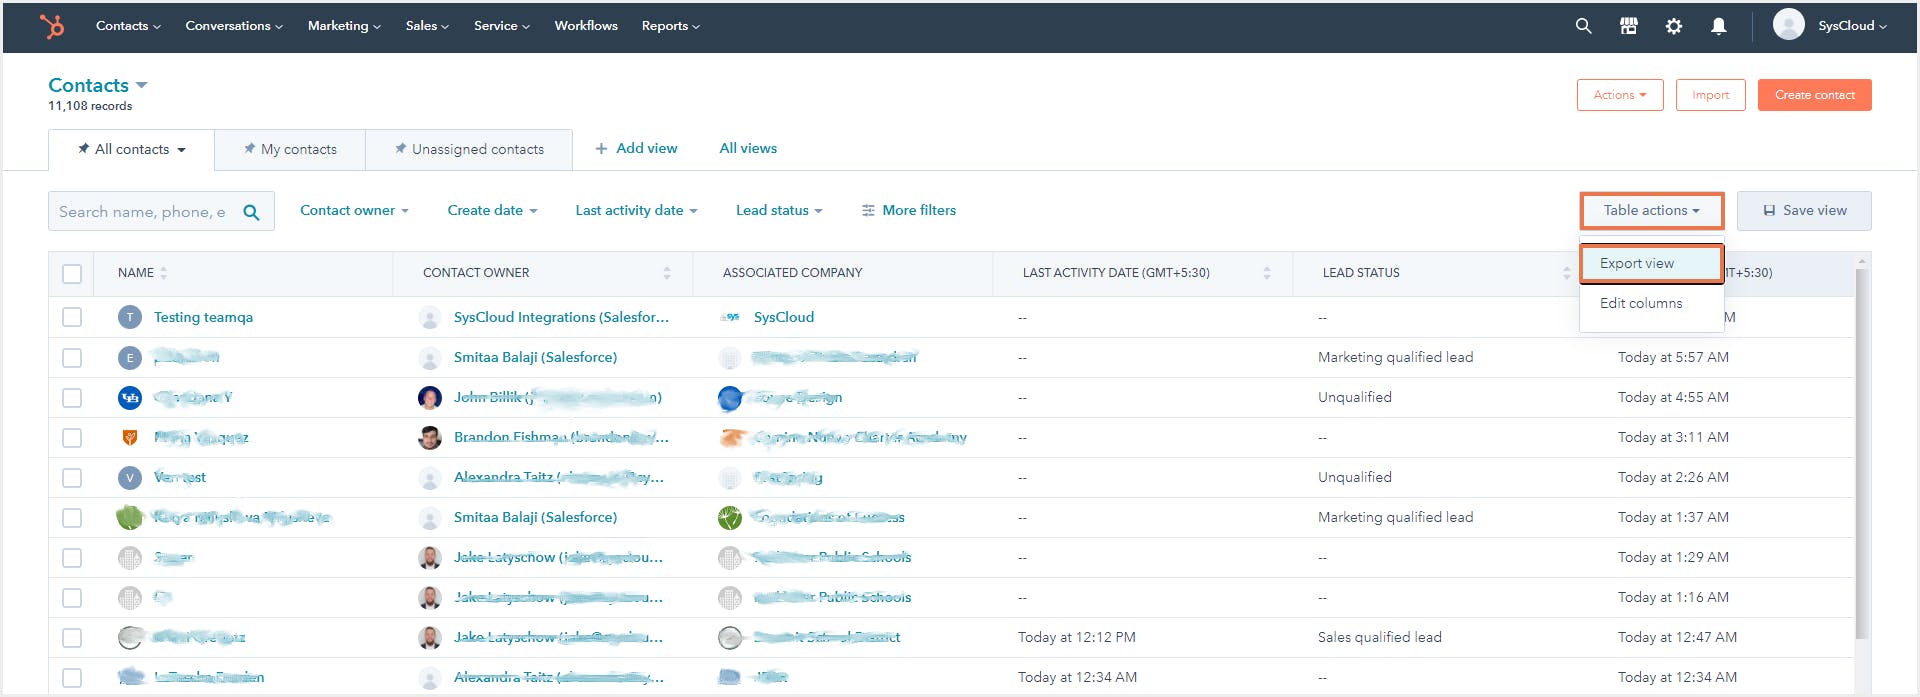Switch to the Unassigned contacts tab
The height and width of the screenshot is (697, 1920).
click(469, 149)
